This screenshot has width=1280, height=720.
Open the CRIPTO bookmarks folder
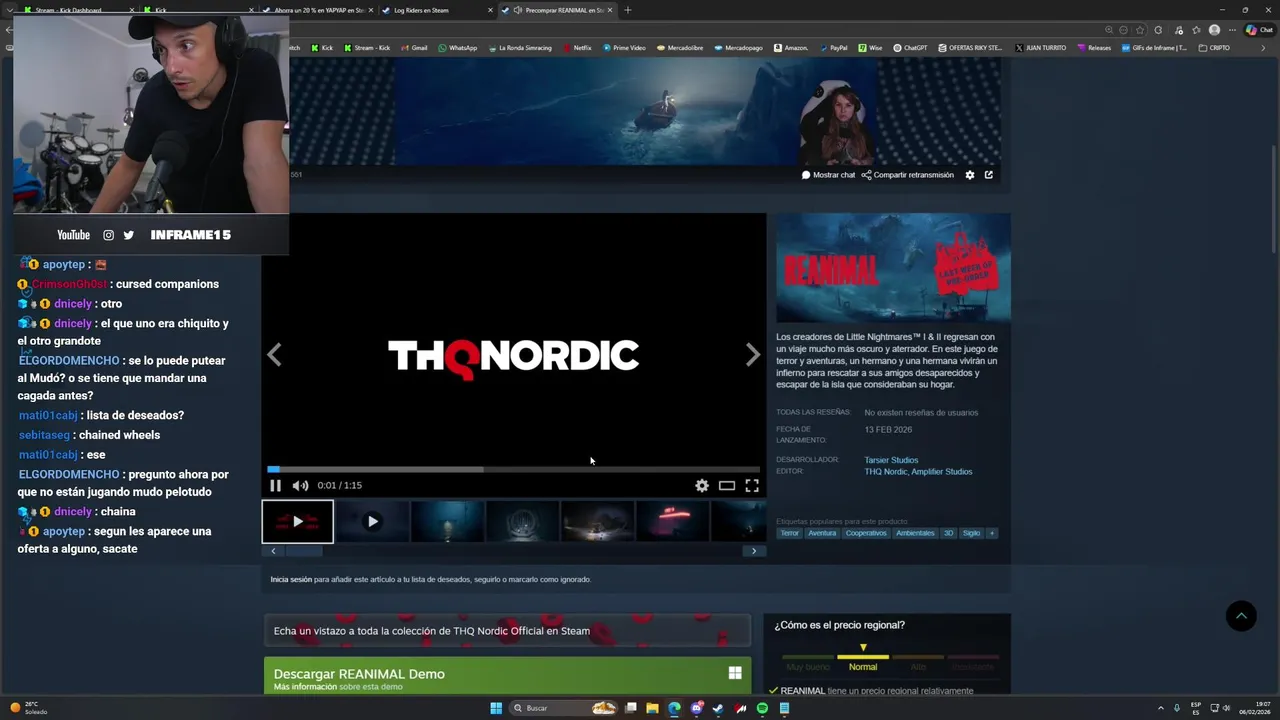(x=1214, y=48)
